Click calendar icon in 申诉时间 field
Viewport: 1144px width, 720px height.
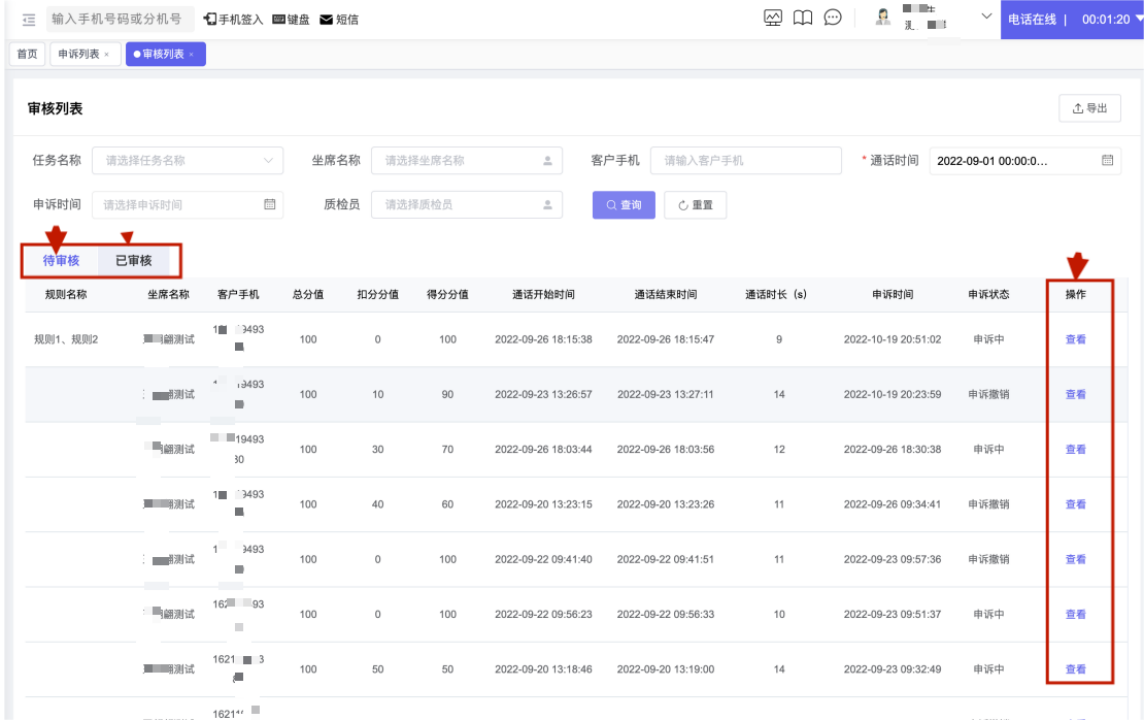click(269, 204)
